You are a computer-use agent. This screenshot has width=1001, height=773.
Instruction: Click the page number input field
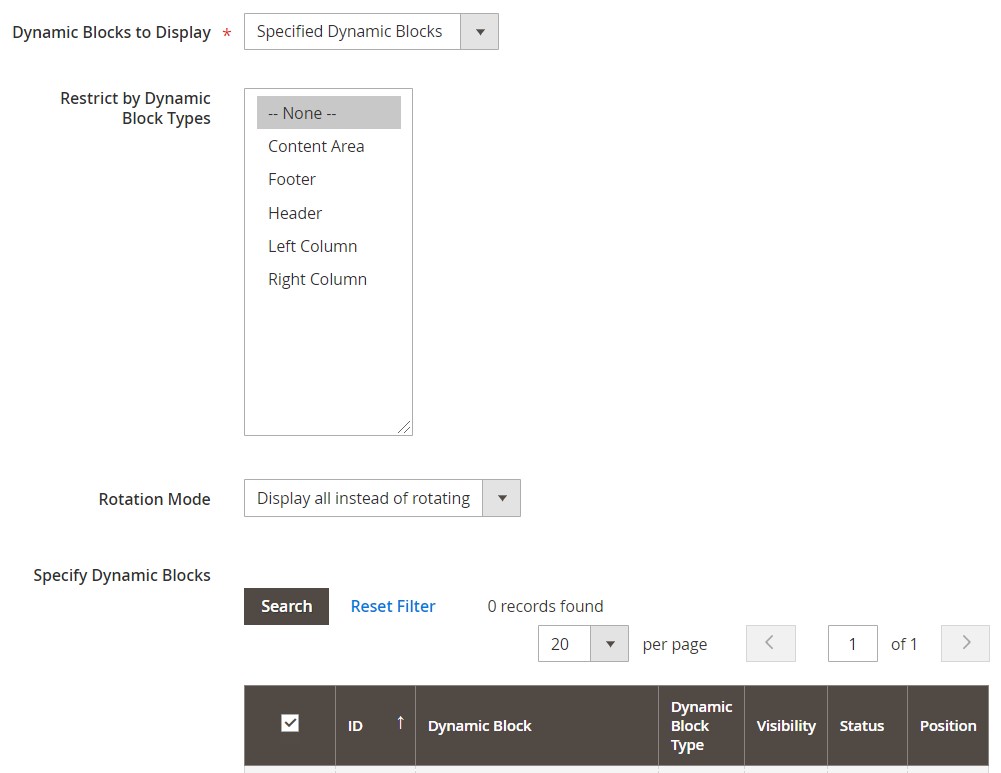point(852,644)
